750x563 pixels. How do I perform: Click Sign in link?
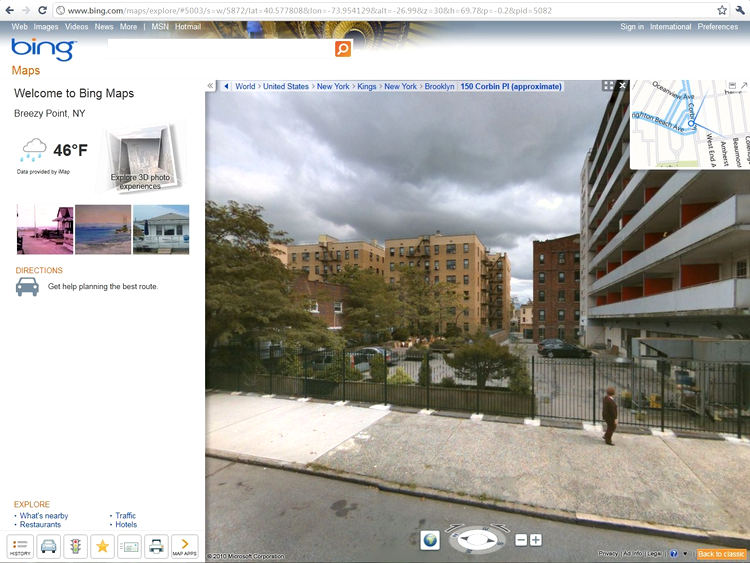632,27
